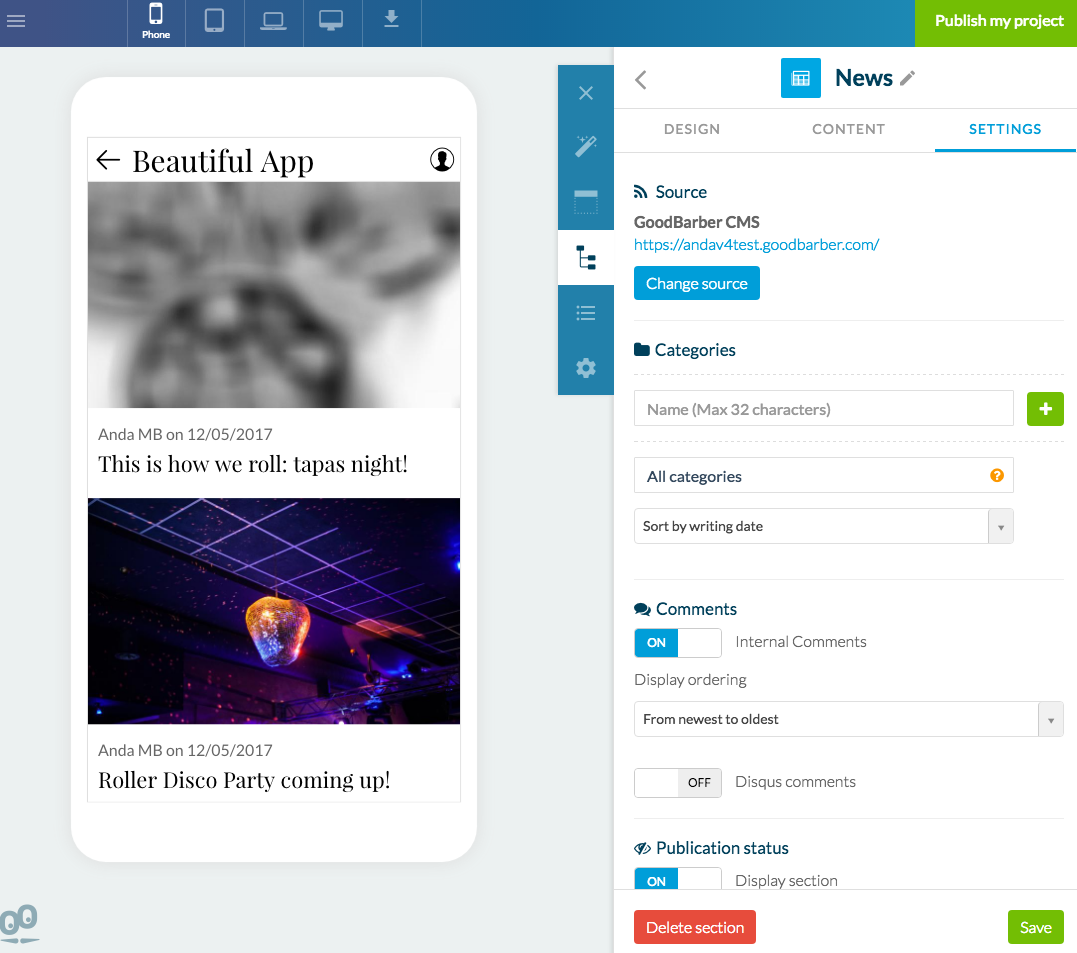Toggle Display section publication status
The width and height of the screenshot is (1077, 953).
pos(677,879)
